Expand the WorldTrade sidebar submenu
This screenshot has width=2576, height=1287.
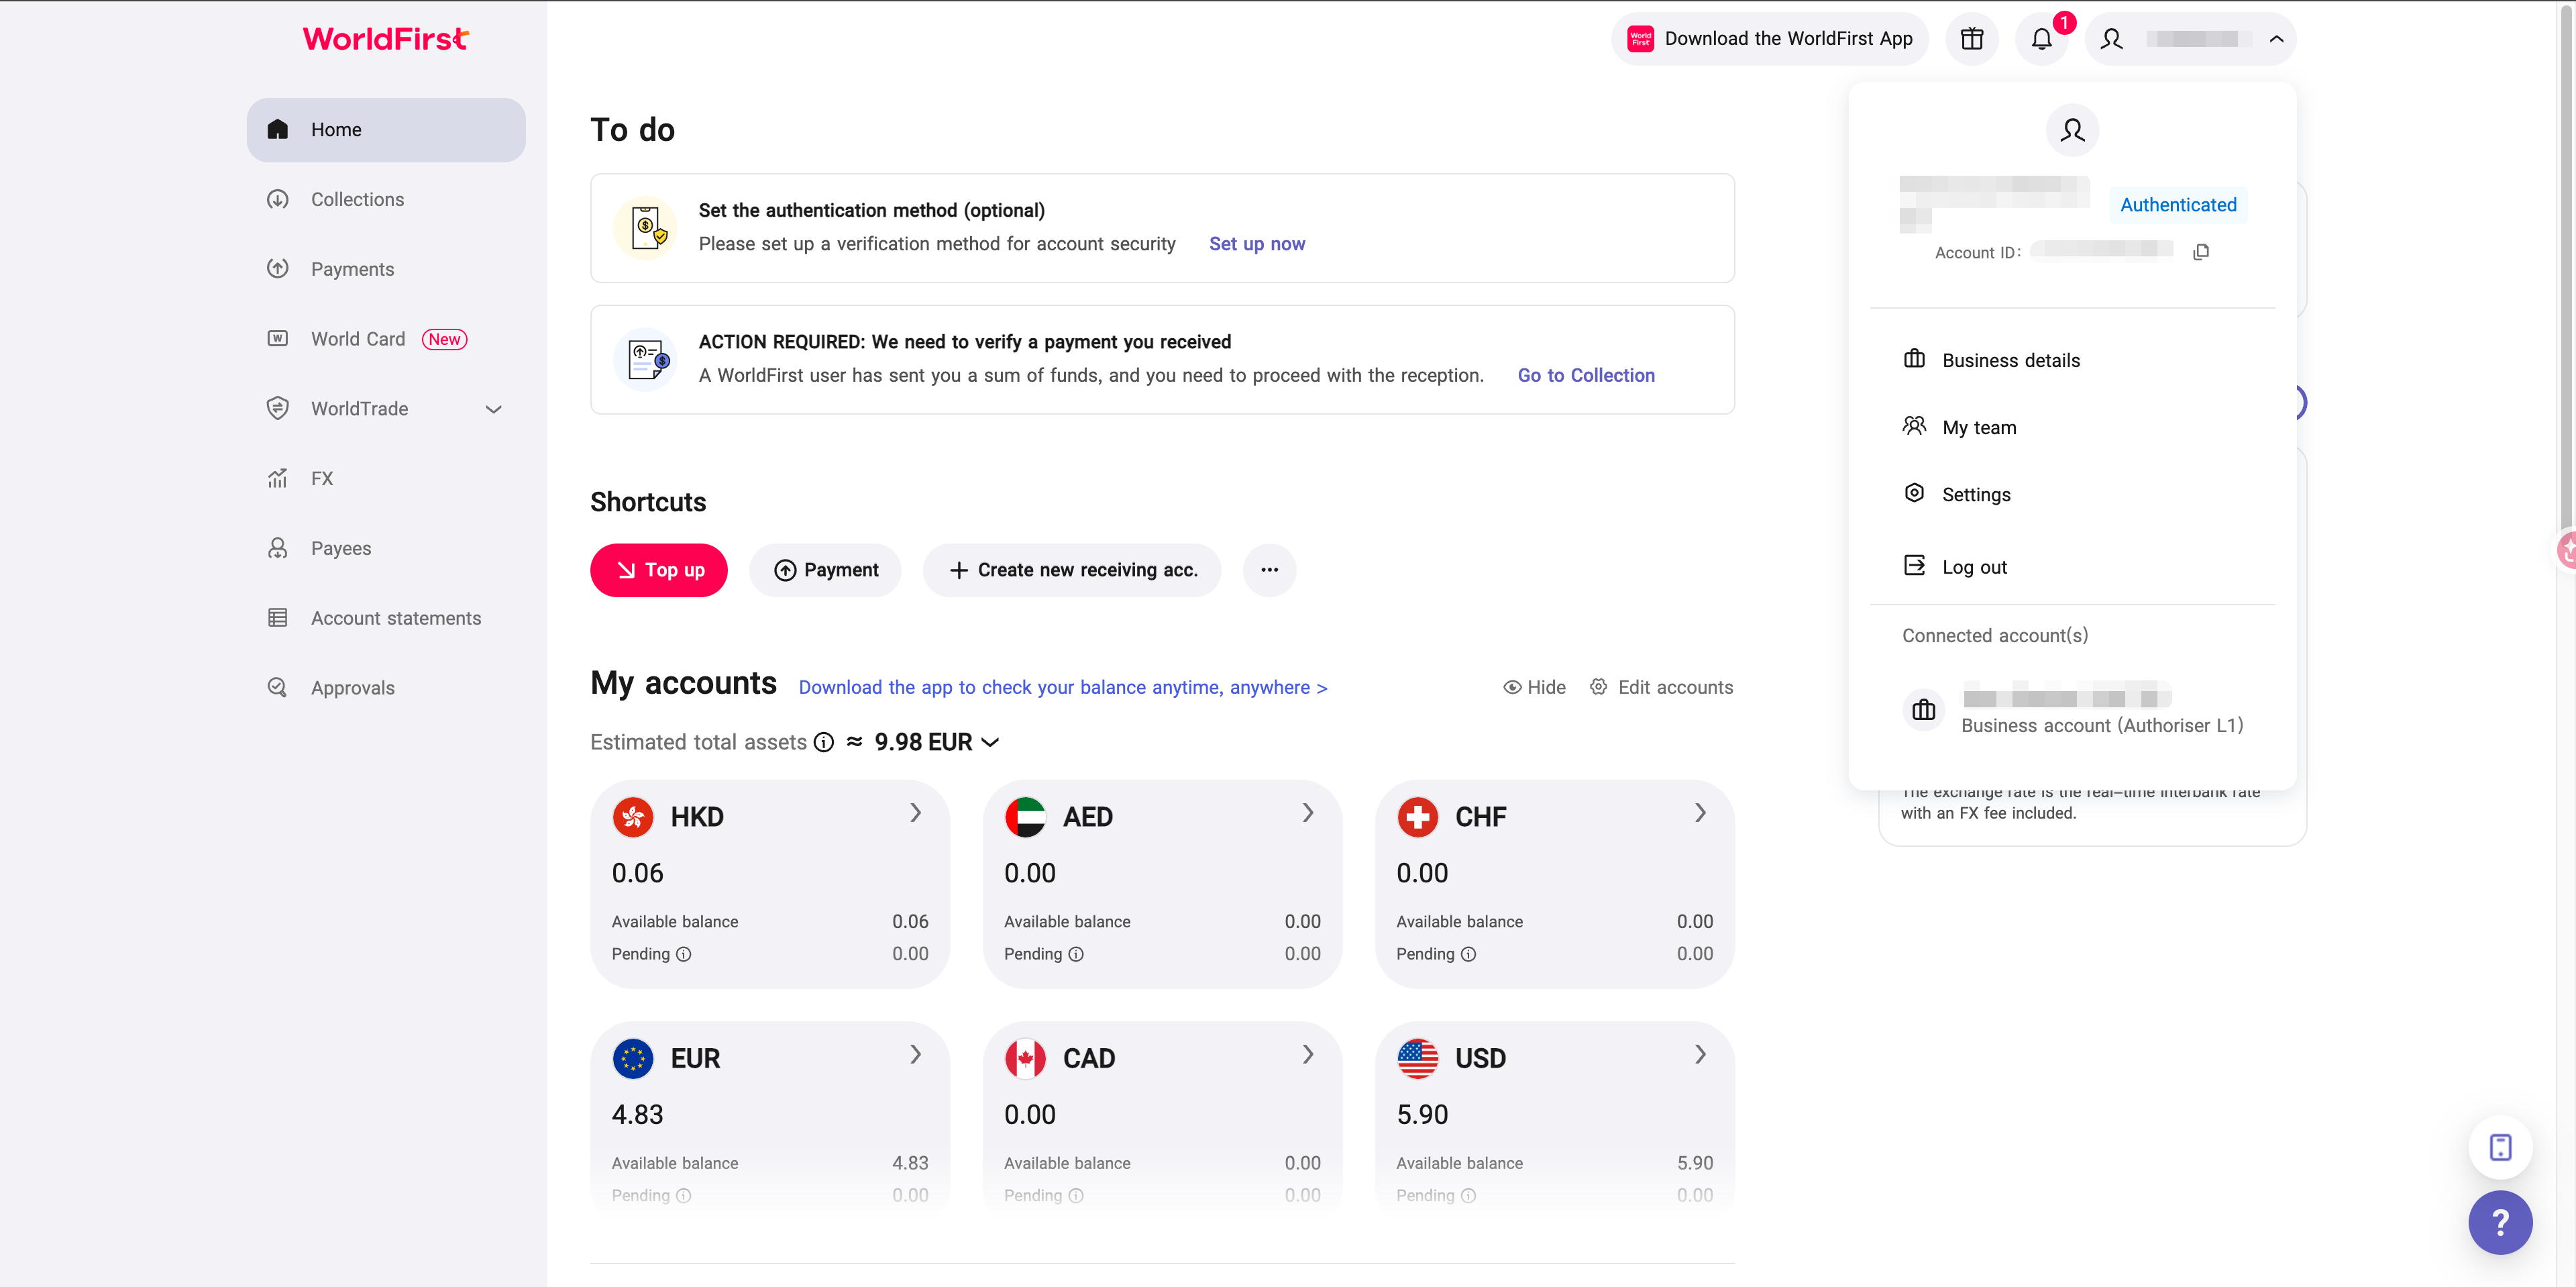(493, 409)
